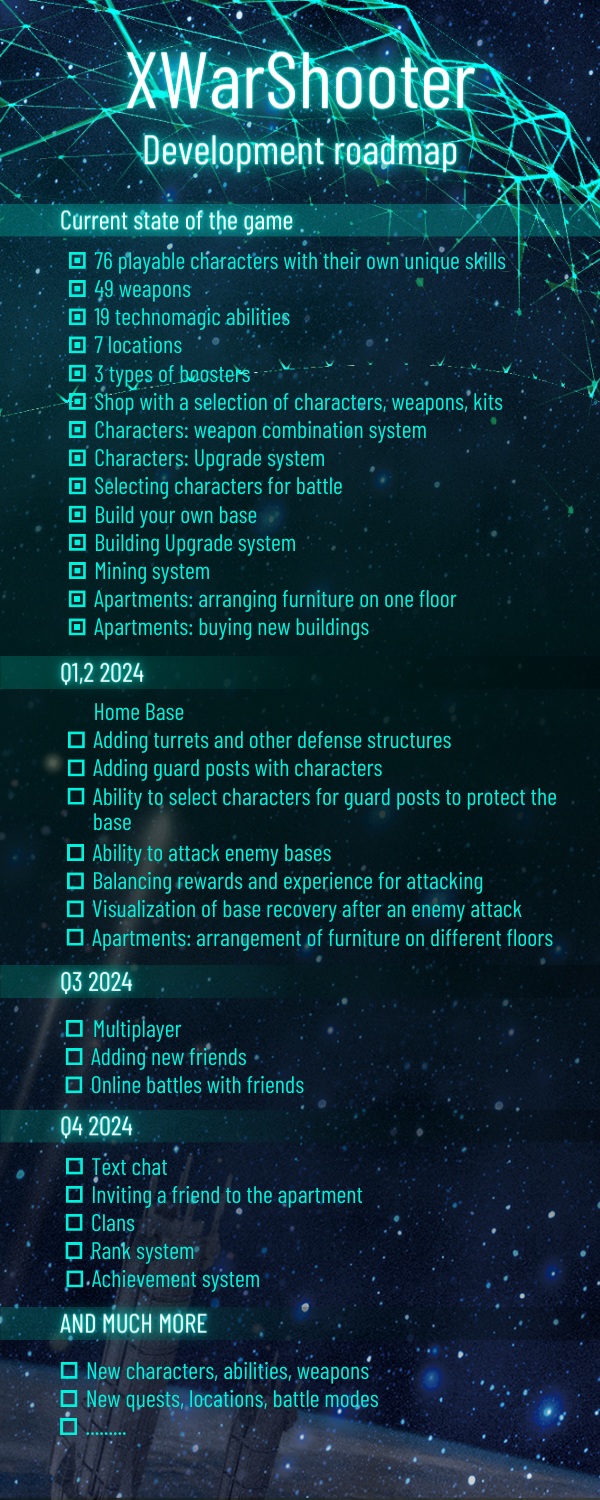This screenshot has height=1500, width=600.
Task: Select the Current state of the game header
Action: [x=176, y=220]
